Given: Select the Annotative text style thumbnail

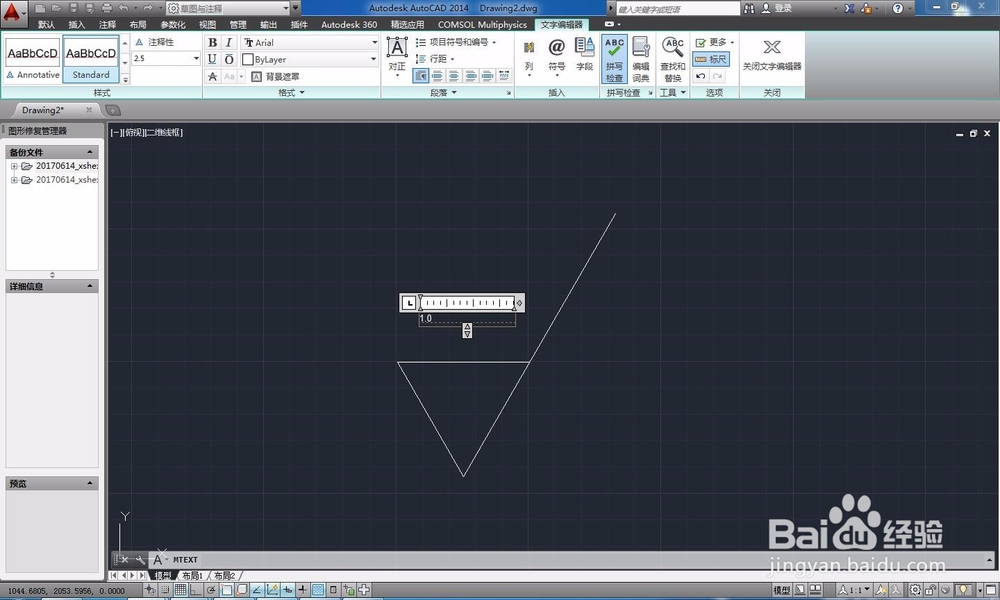Looking at the screenshot, I should 33,59.
